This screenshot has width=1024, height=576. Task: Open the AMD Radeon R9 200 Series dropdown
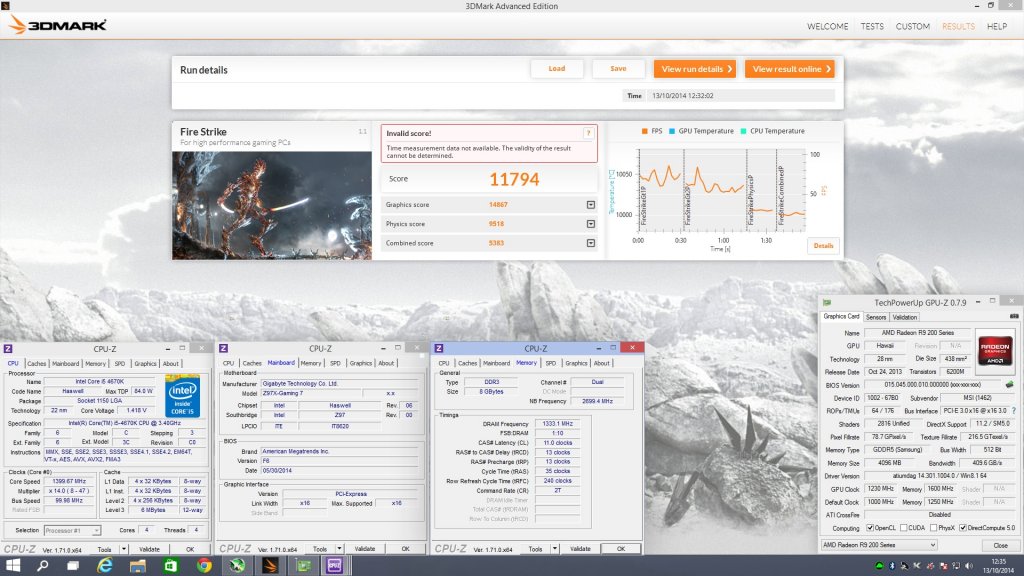(x=879, y=545)
